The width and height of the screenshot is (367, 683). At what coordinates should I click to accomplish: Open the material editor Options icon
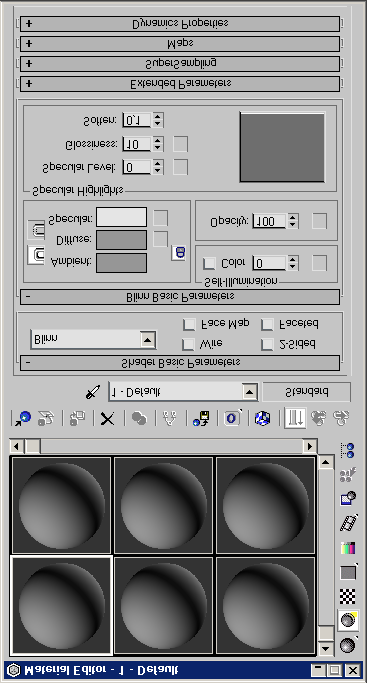point(348,498)
